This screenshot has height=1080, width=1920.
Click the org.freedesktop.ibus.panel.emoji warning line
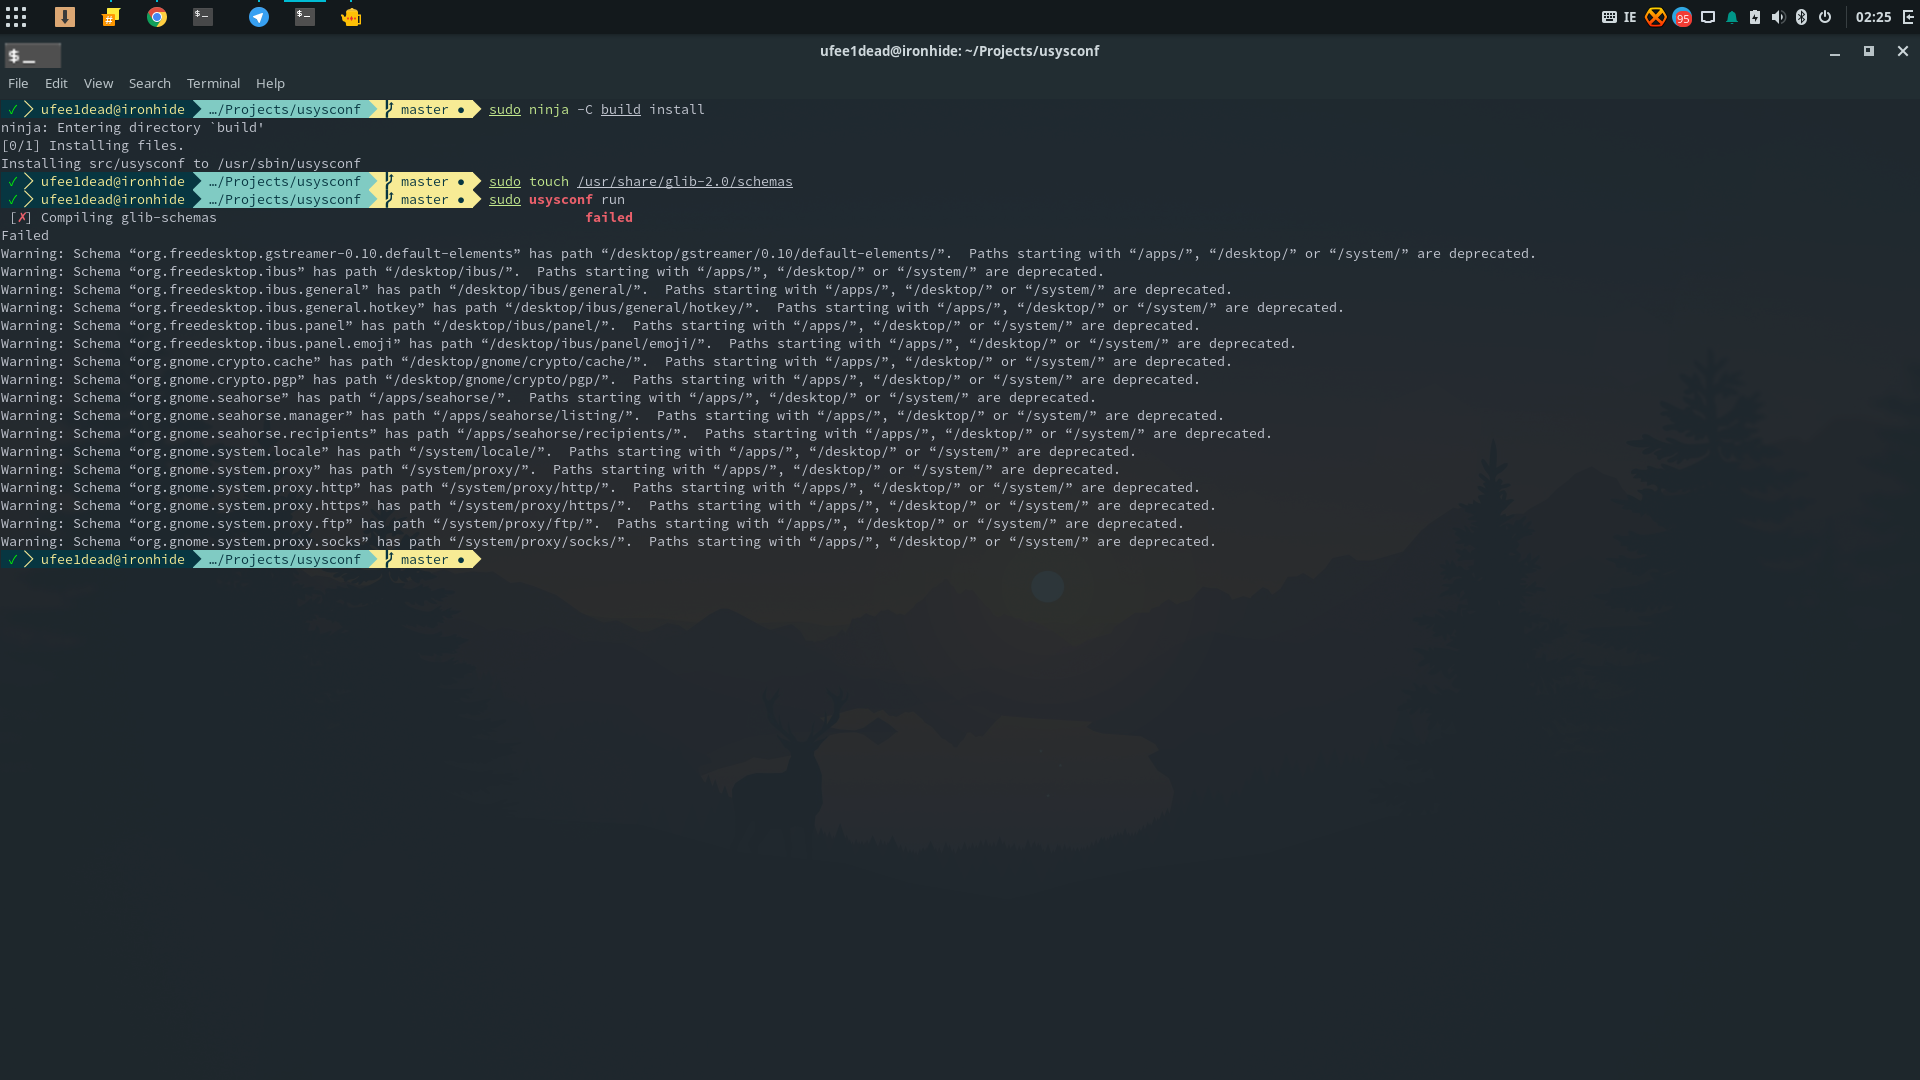pos(649,343)
